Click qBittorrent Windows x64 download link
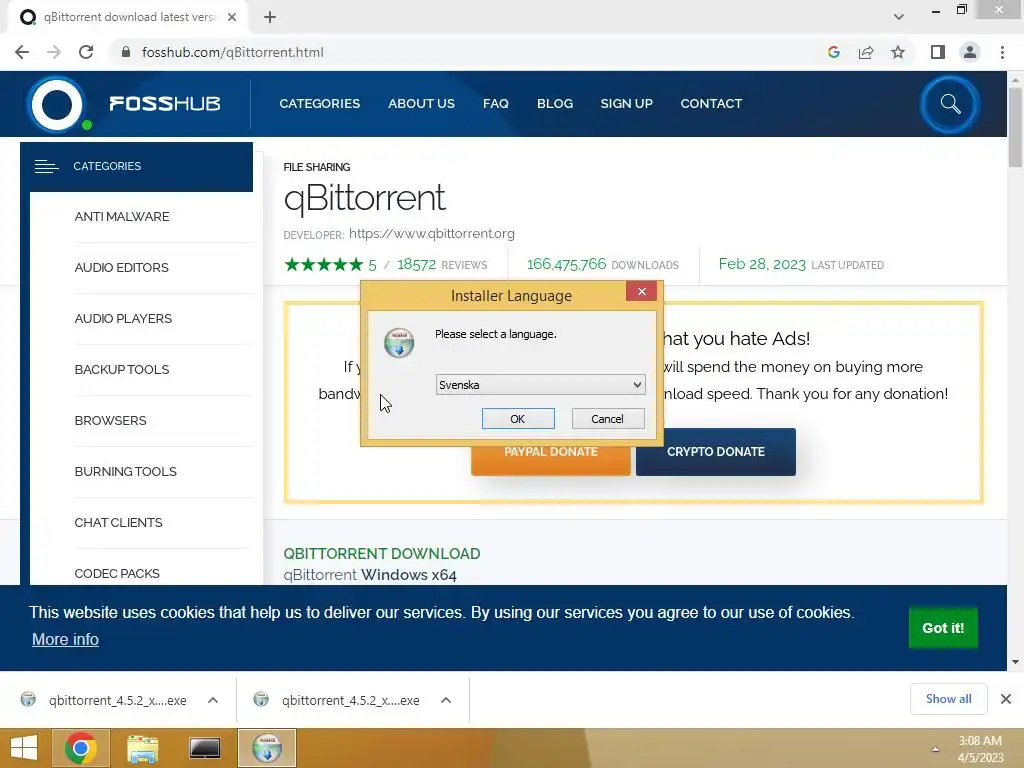This screenshot has height=768, width=1024. point(370,575)
